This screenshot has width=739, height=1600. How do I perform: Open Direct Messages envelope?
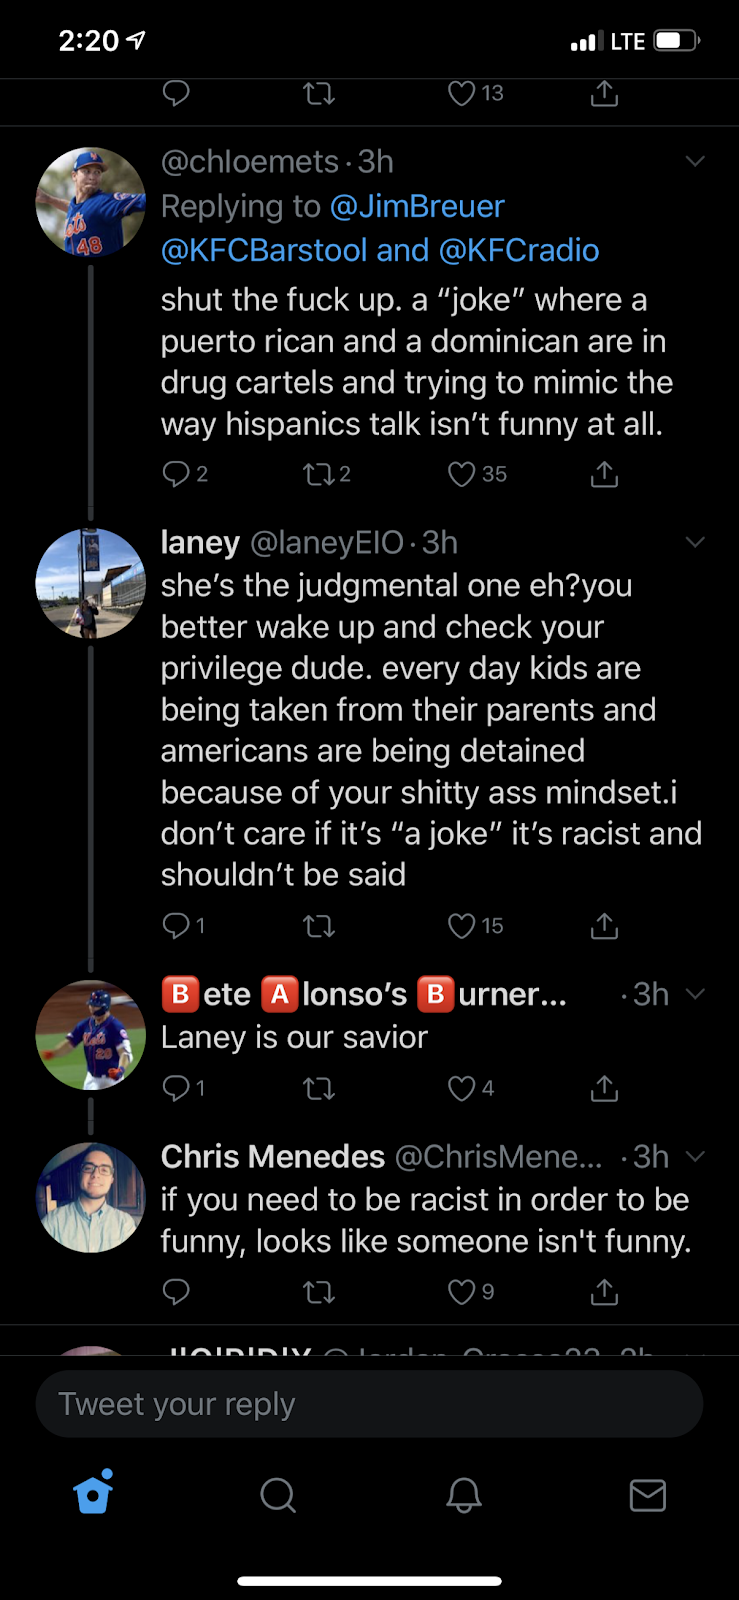tap(648, 1495)
